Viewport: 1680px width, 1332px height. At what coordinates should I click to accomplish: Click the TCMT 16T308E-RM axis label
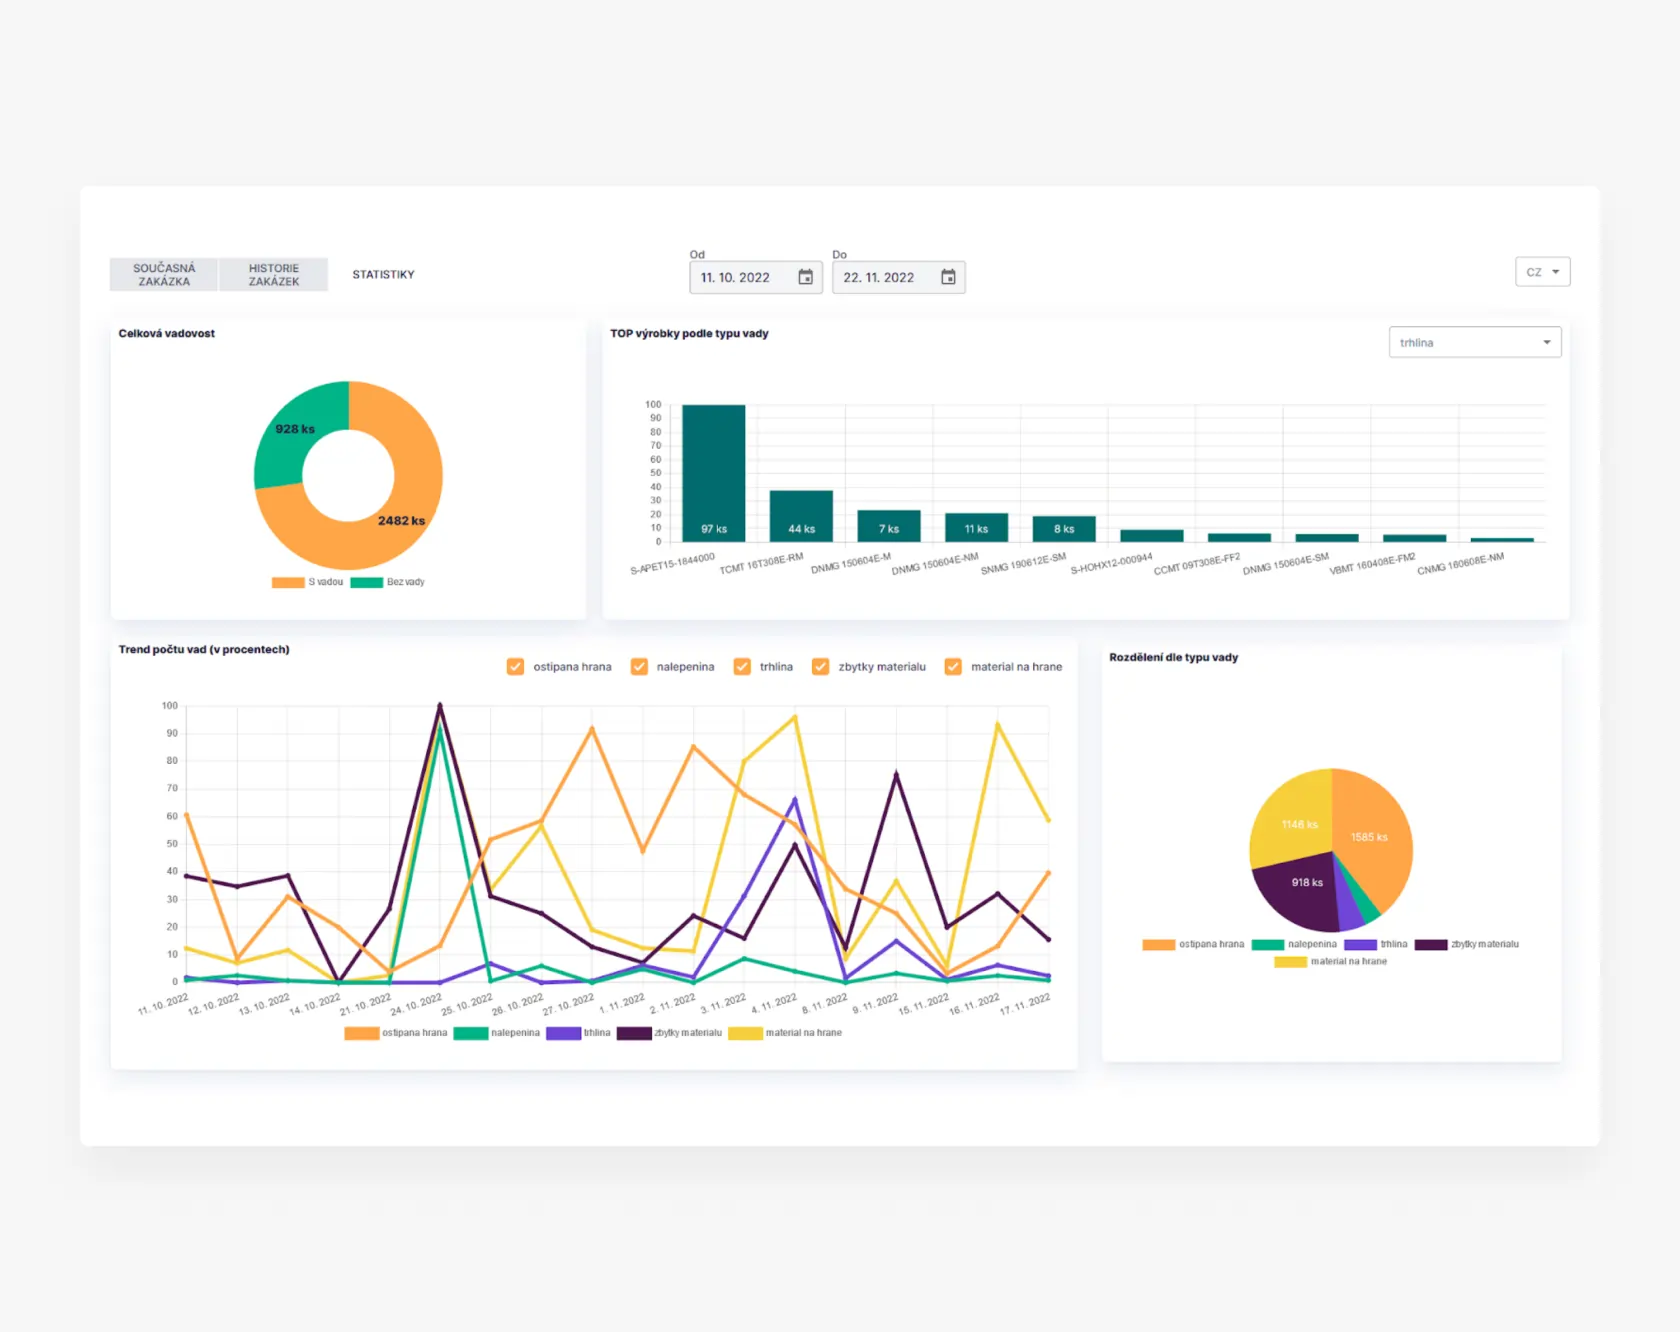[762, 564]
